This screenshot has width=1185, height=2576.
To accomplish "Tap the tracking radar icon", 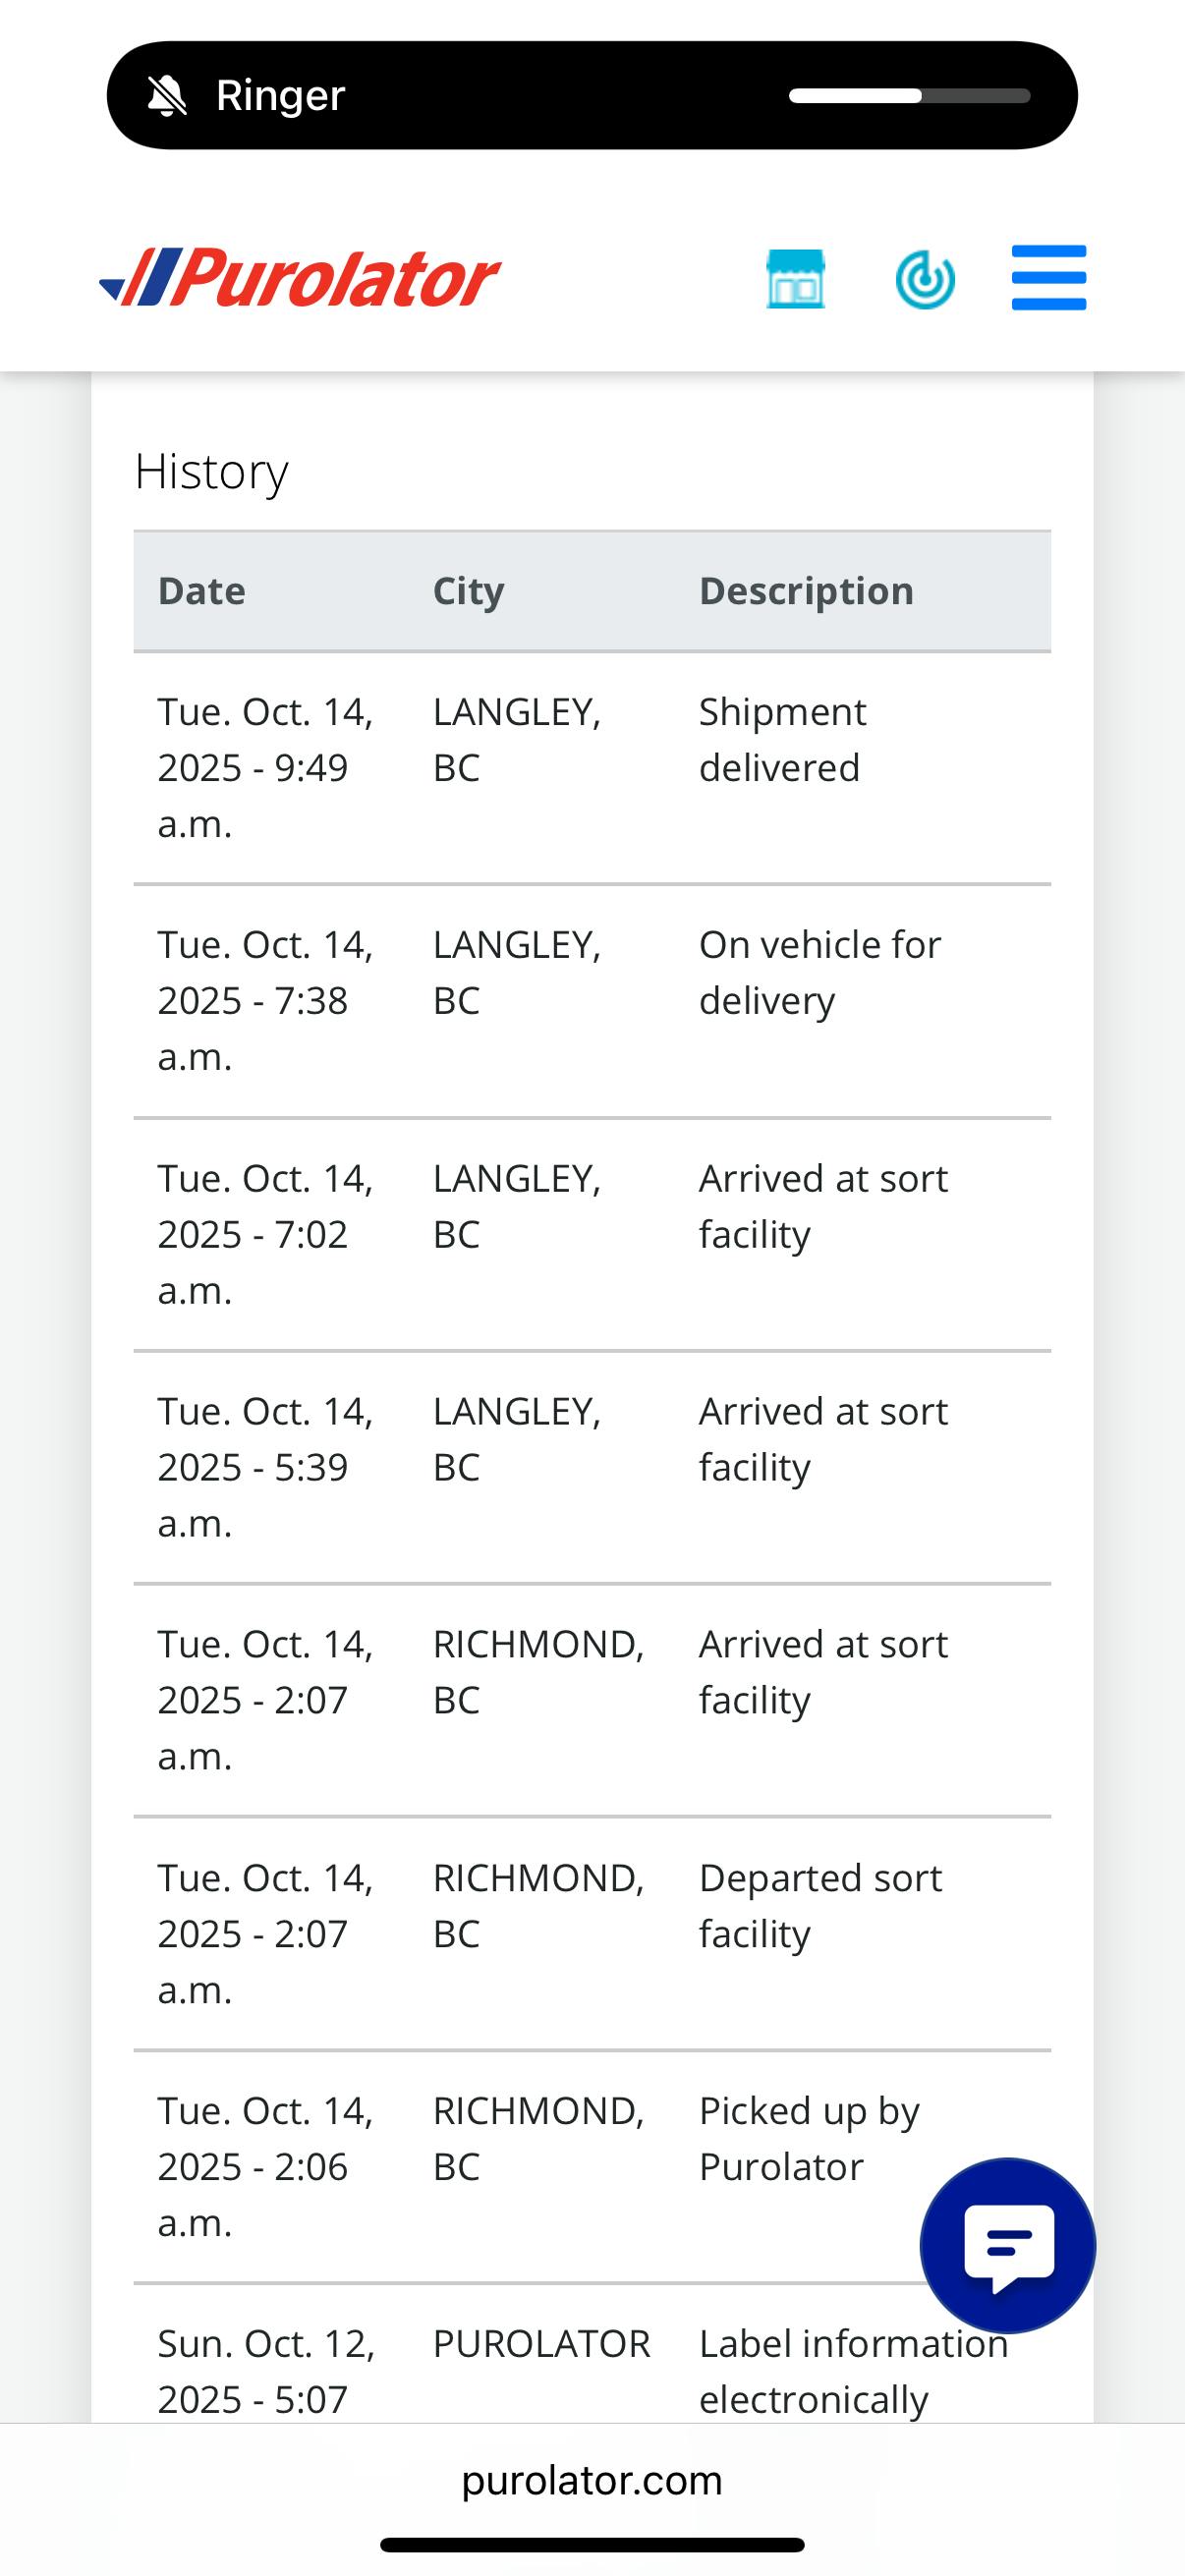I will 924,279.
